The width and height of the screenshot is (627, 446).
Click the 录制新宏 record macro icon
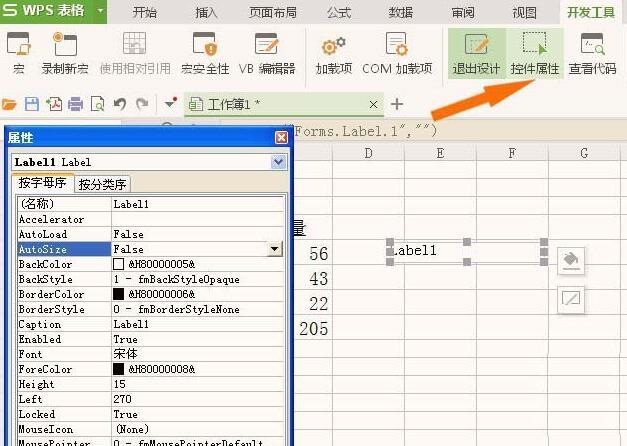pyautogui.click(x=65, y=53)
